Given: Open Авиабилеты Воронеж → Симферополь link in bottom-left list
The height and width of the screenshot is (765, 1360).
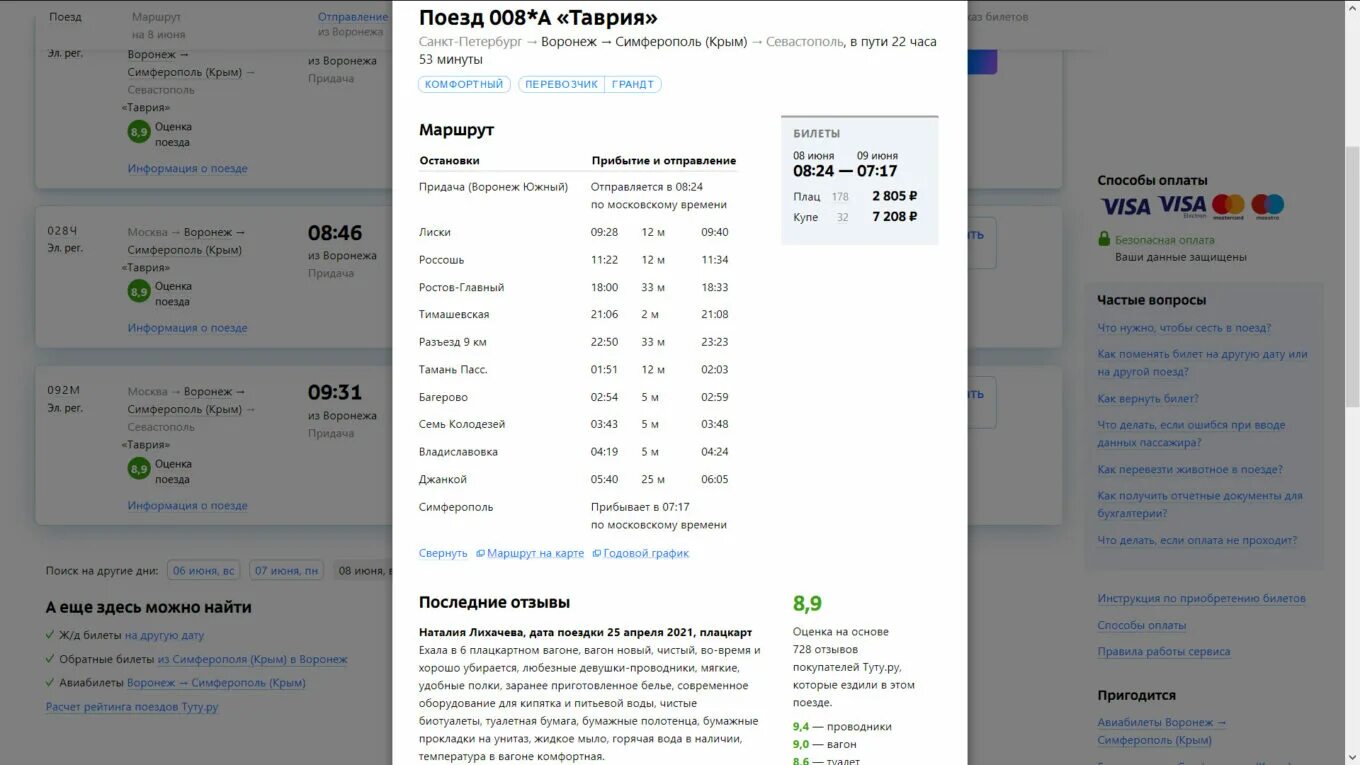Looking at the screenshot, I should click(216, 683).
